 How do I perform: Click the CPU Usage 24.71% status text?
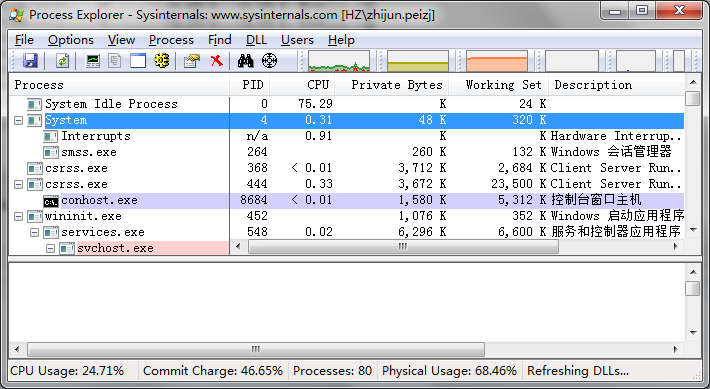[67, 371]
